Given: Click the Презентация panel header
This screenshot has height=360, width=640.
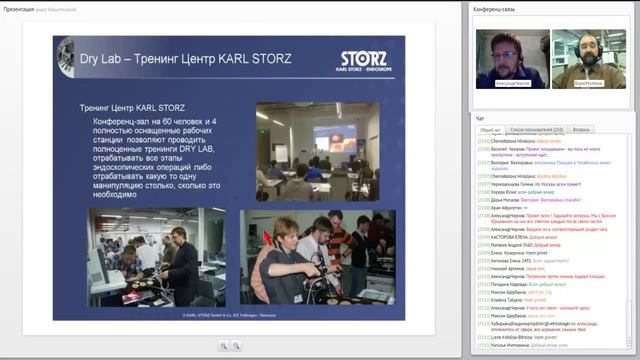Looking at the screenshot, I should pyautogui.click(x=19, y=9).
